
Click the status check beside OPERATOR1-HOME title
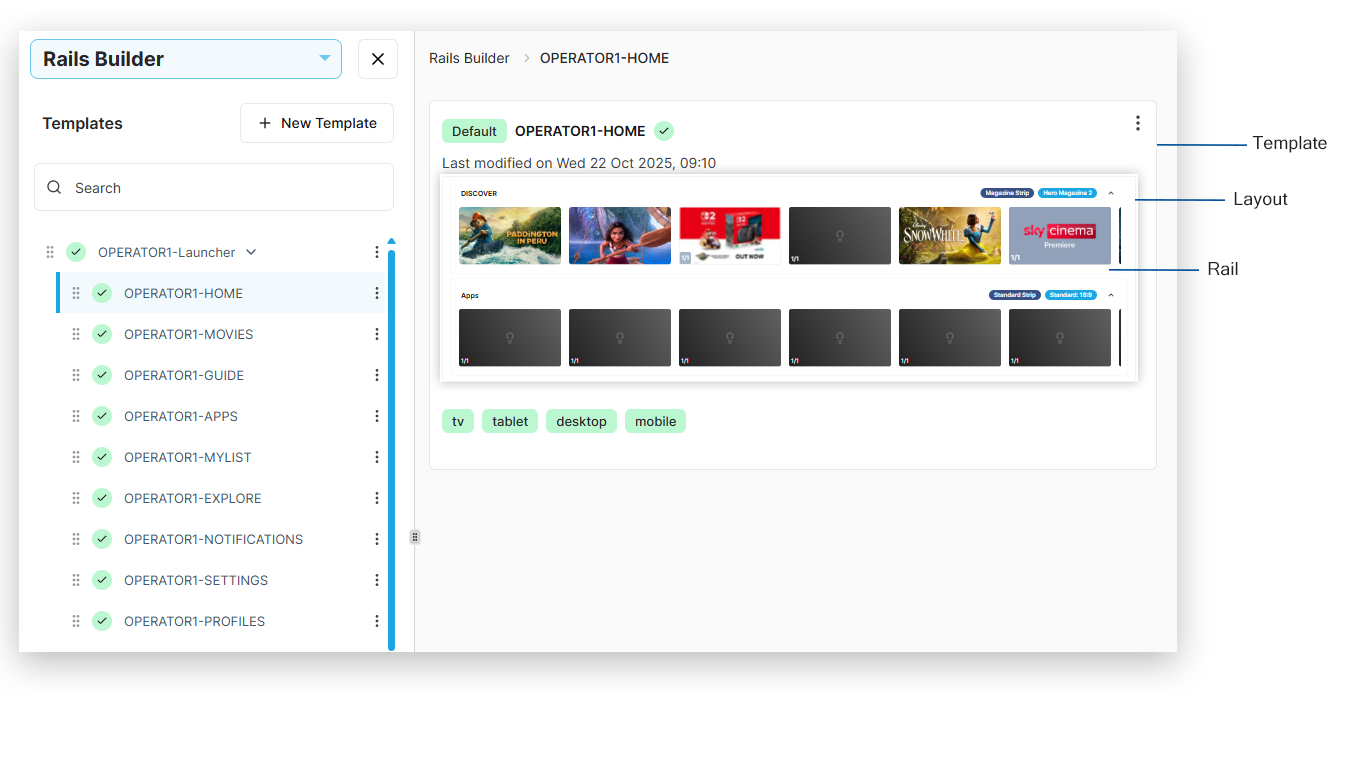click(664, 131)
